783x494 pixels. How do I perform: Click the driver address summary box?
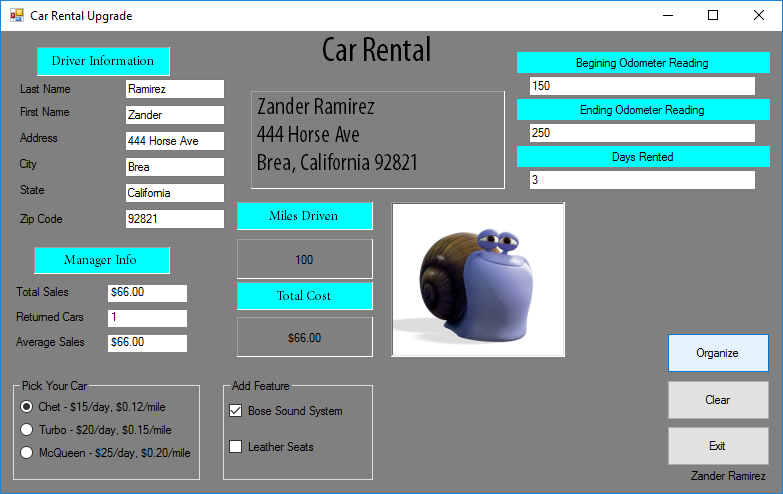(x=378, y=140)
